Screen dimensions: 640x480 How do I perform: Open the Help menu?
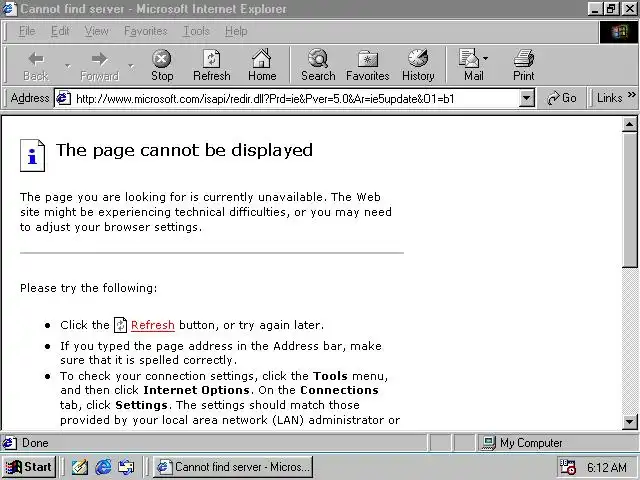[x=236, y=31]
